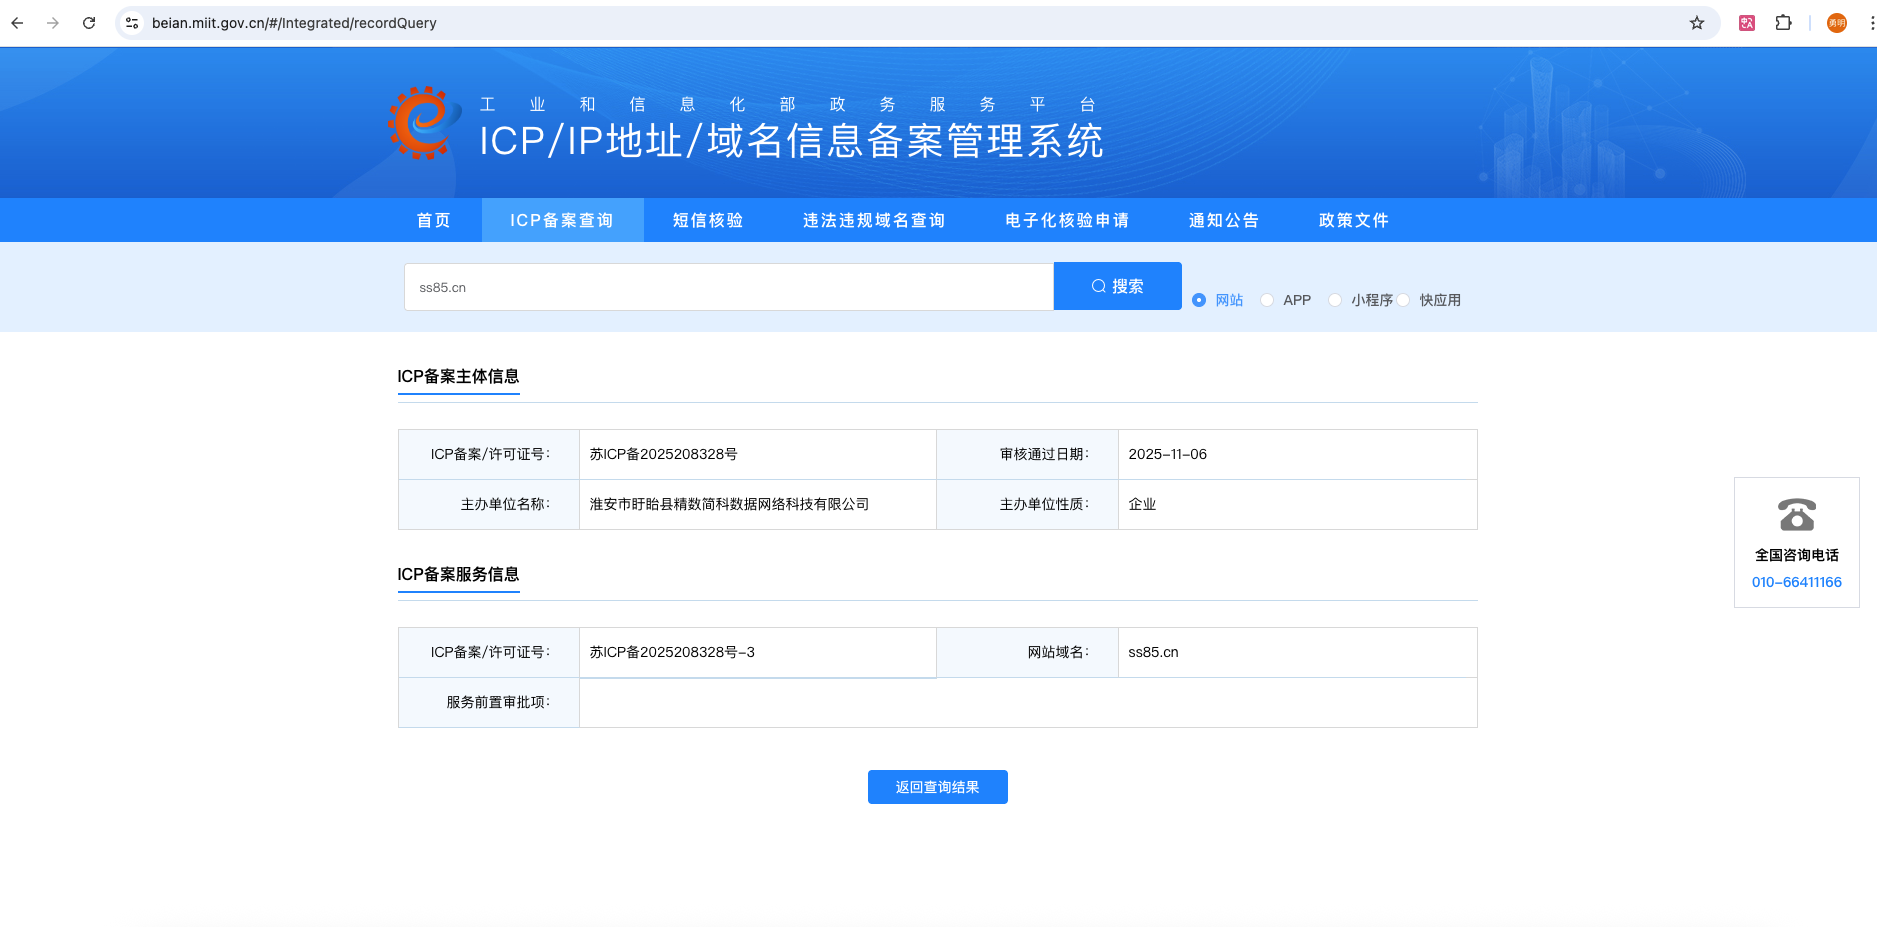The width and height of the screenshot is (1877, 927).
Task: Select the 网站 radio button
Action: [x=1199, y=300]
